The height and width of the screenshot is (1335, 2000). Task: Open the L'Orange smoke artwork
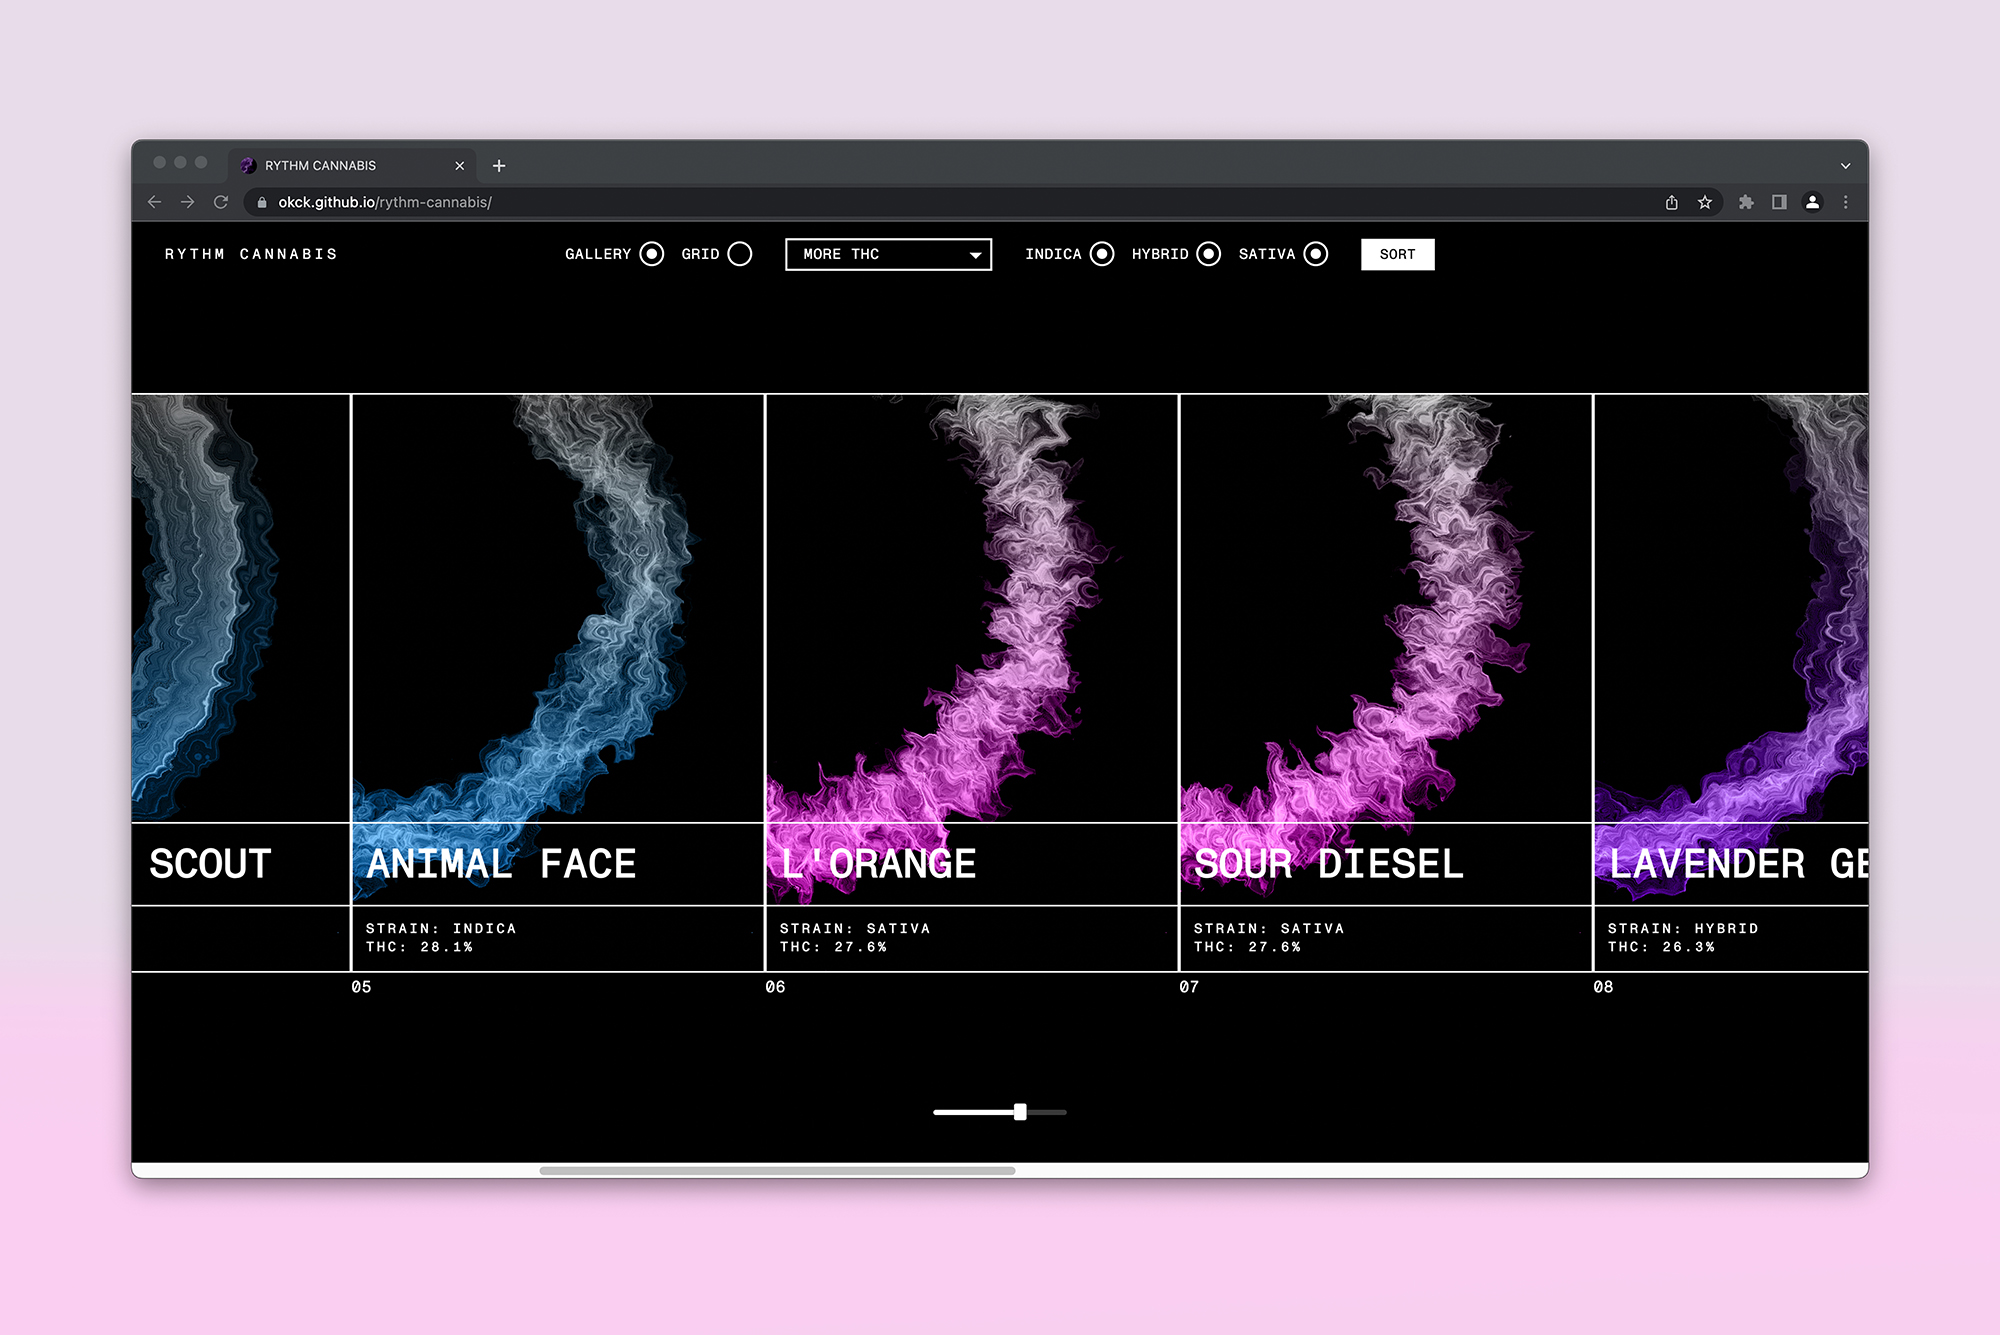(x=972, y=608)
